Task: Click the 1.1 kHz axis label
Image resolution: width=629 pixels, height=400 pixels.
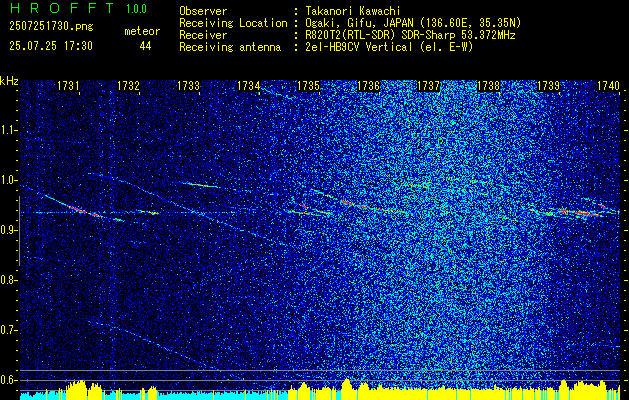Action: (8, 130)
